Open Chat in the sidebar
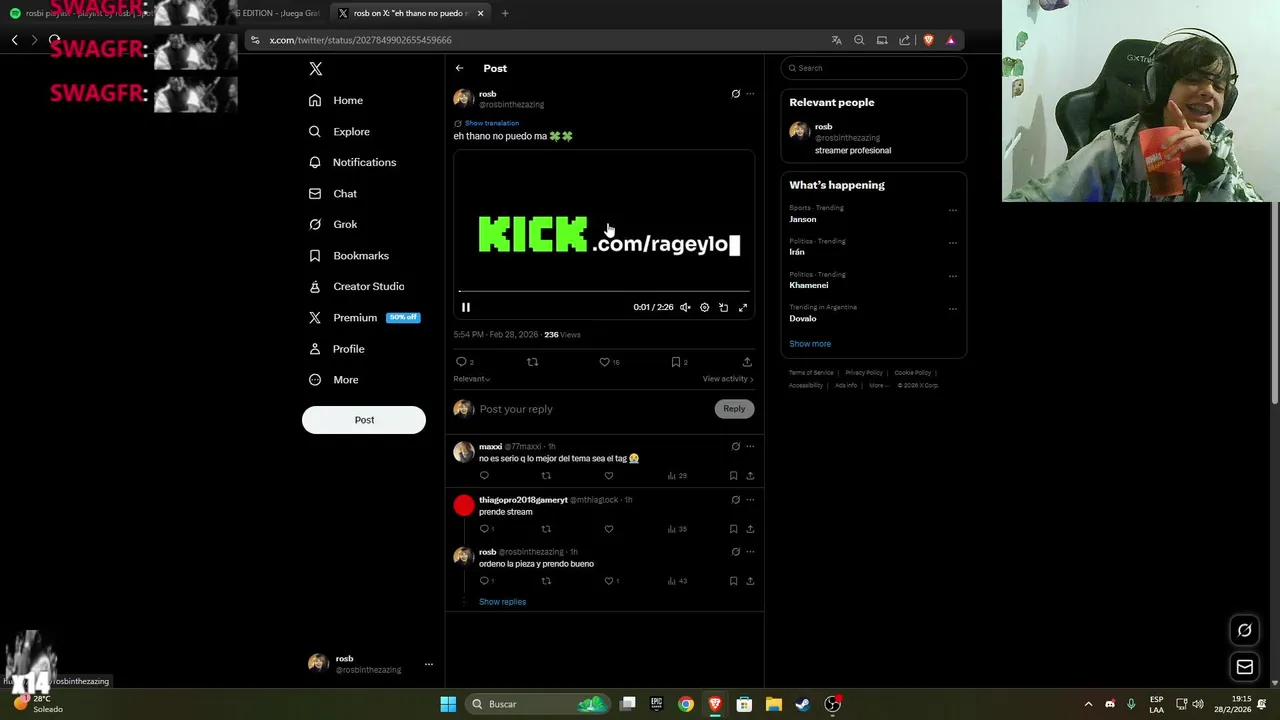Screen dimensions: 1280x720 point(333,193)
